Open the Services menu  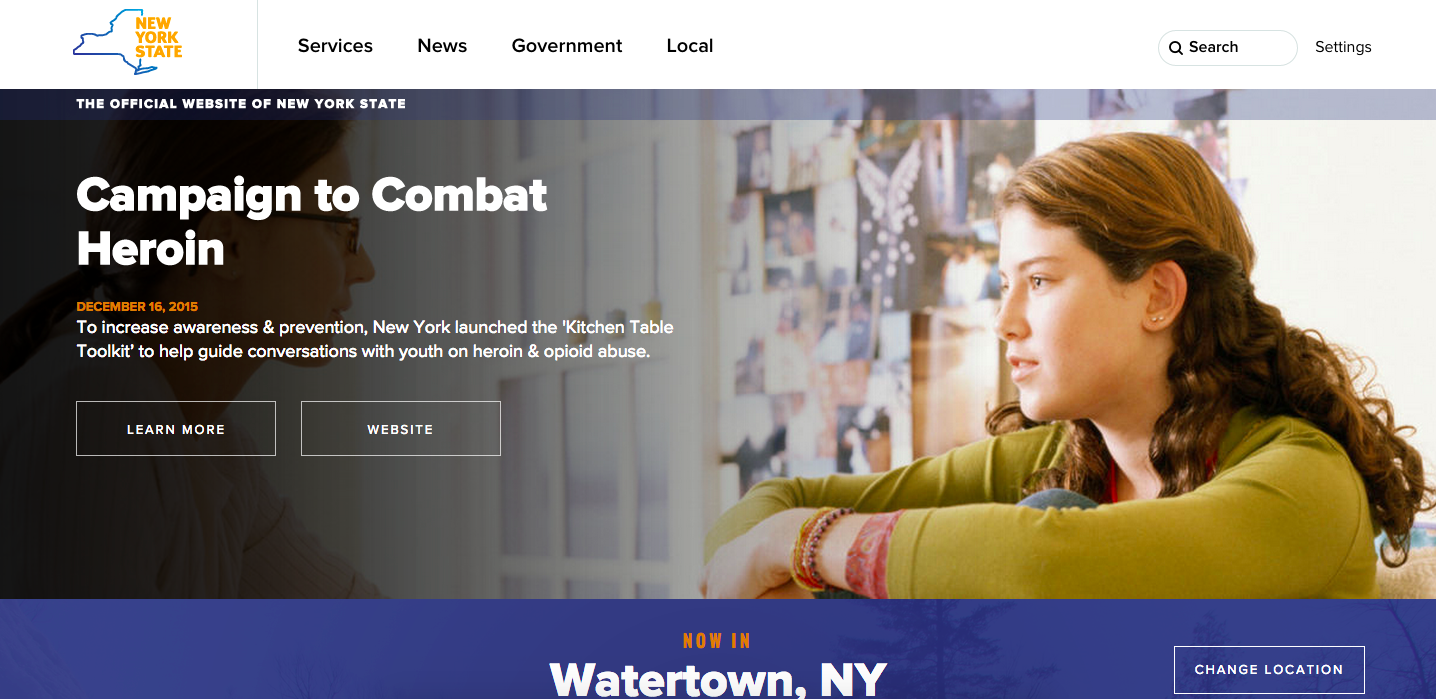pos(335,46)
